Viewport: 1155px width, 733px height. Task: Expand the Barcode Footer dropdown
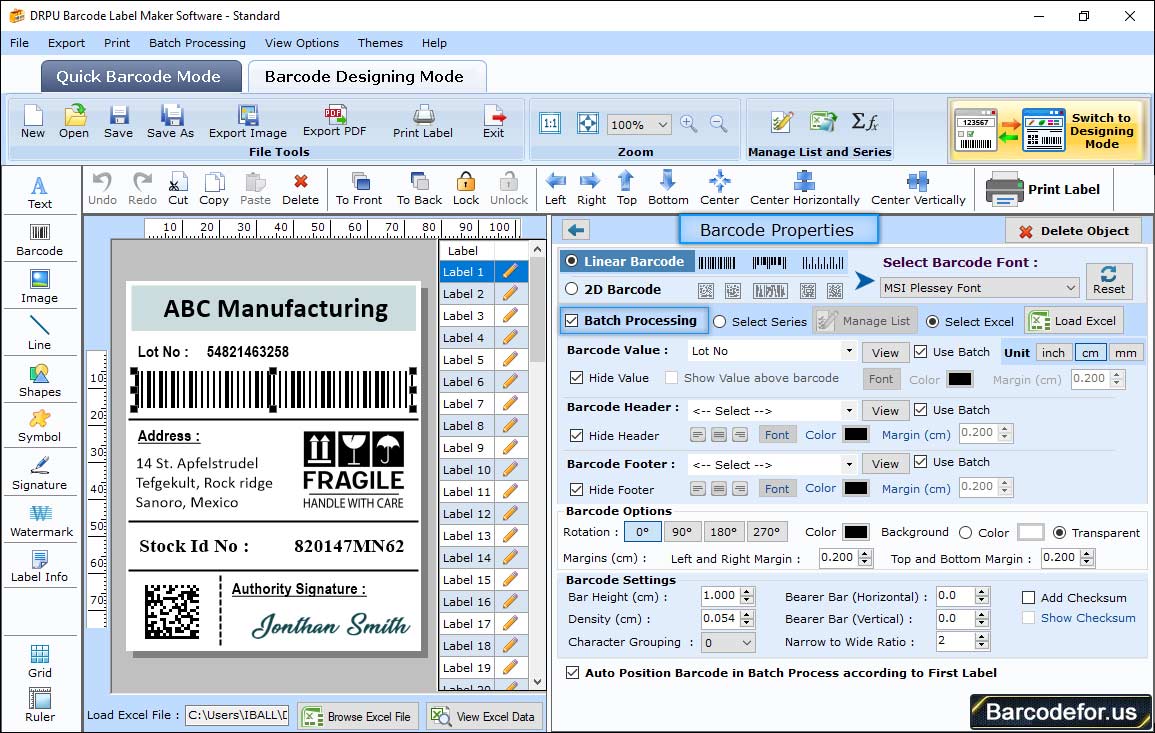click(x=849, y=464)
